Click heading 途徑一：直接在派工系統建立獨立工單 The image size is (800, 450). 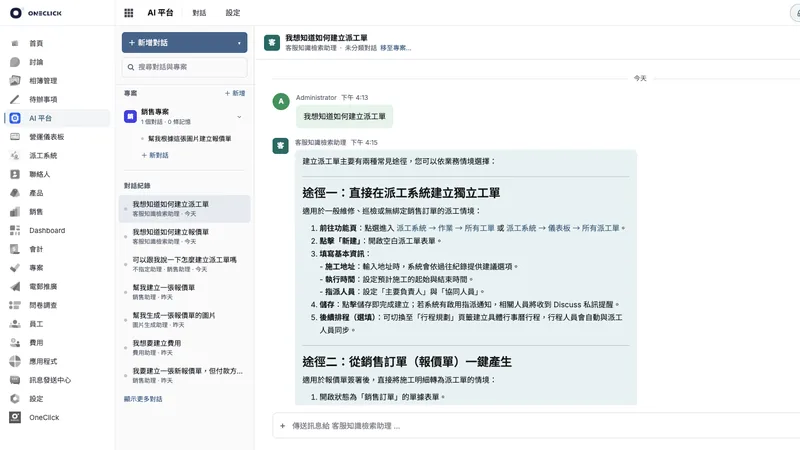tap(401, 193)
